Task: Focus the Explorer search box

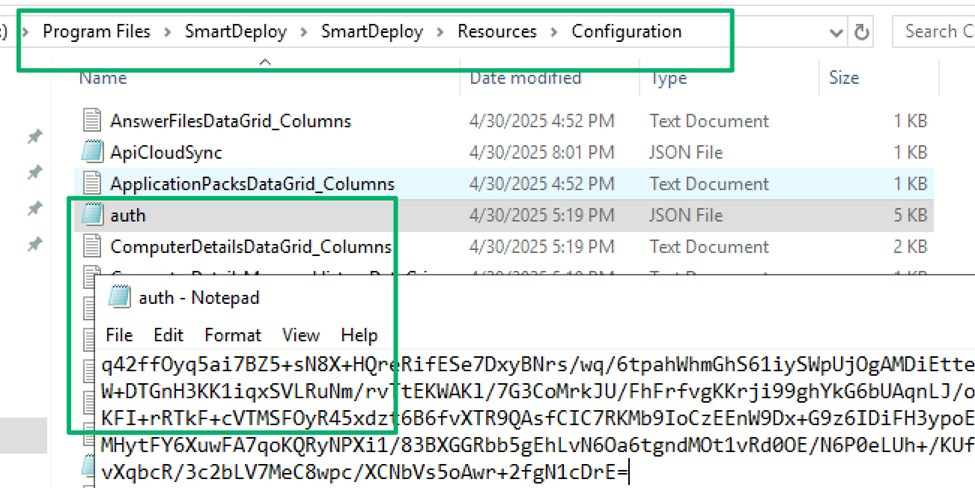Action: point(933,31)
